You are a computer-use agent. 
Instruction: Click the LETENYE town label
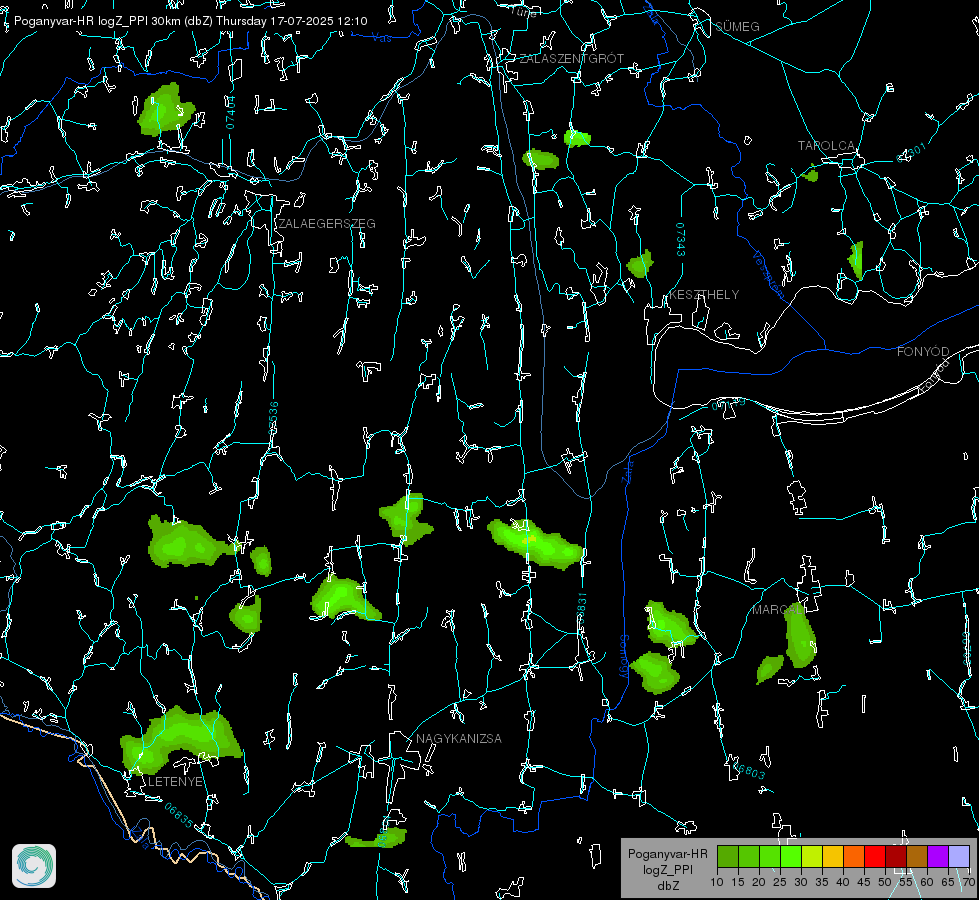[x=175, y=782]
